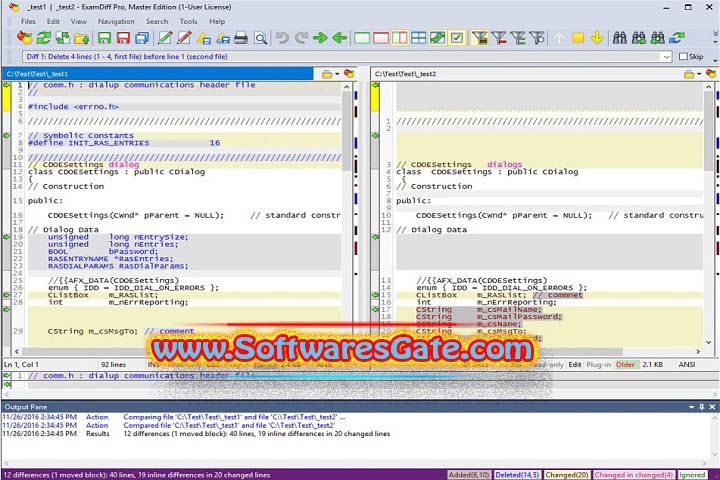Open the Output Pane options dropdown arrow

(x=692, y=407)
